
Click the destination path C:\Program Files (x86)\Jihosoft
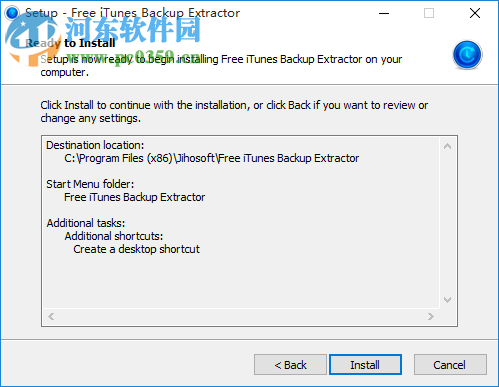click(212, 158)
